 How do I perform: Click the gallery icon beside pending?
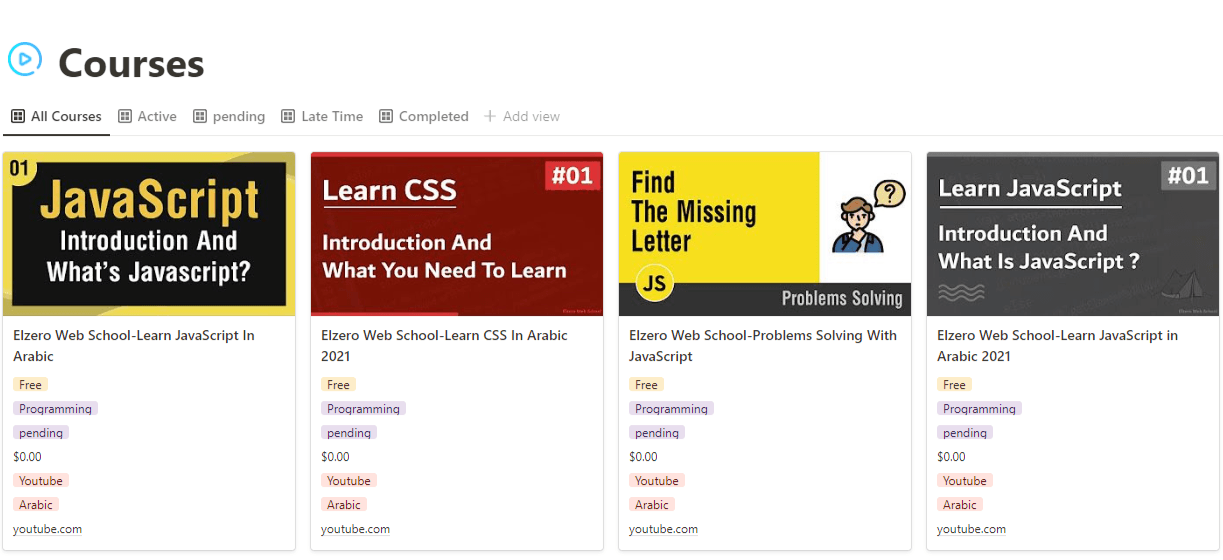click(200, 116)
